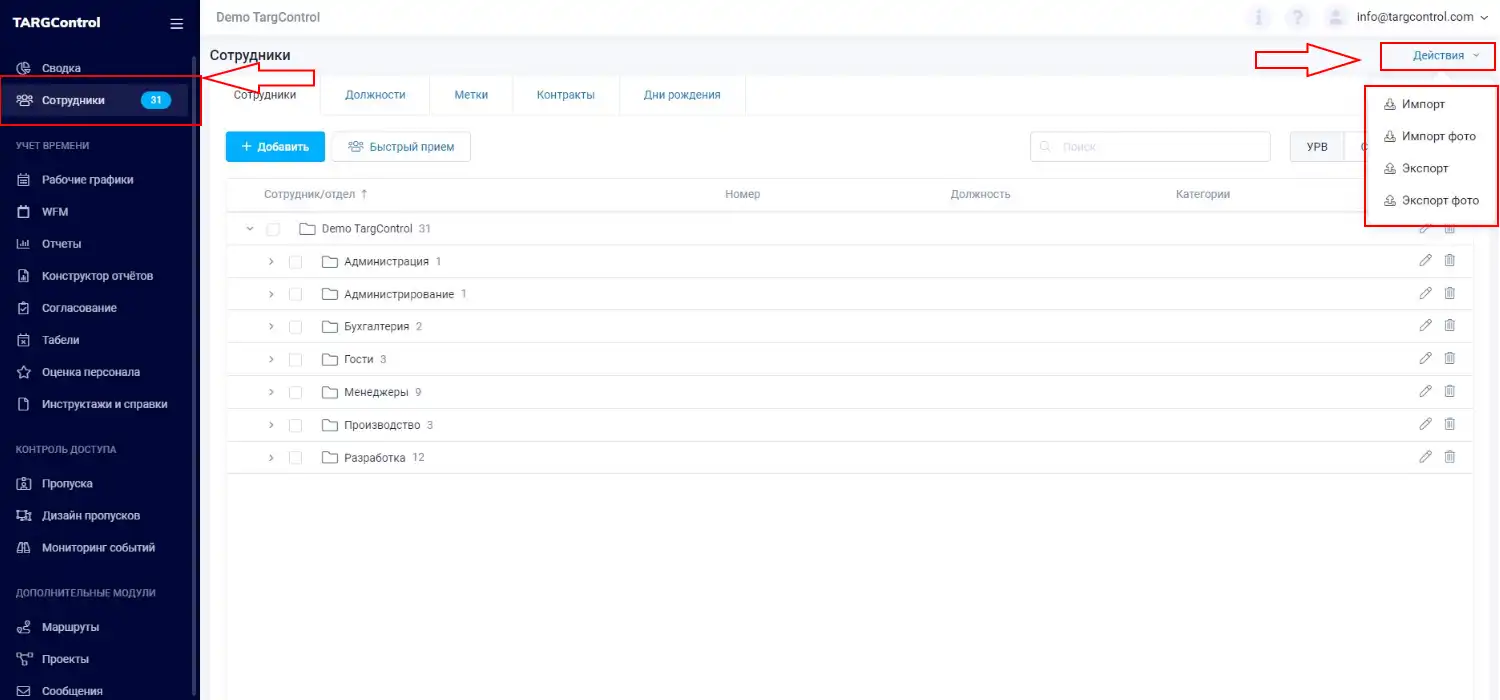Expand the Администрация folder

coord(271,262)
